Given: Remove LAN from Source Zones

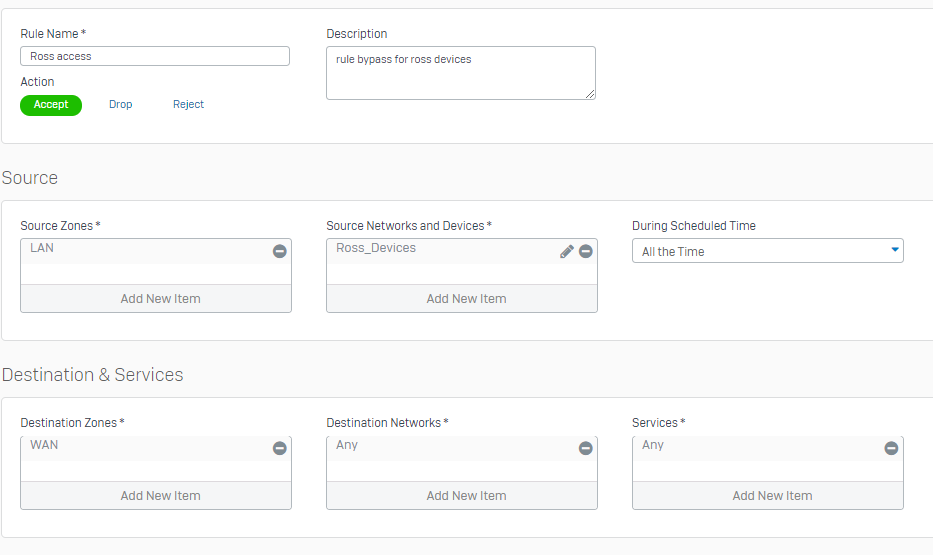Looking at the screenshot, I should click(280, 251).
